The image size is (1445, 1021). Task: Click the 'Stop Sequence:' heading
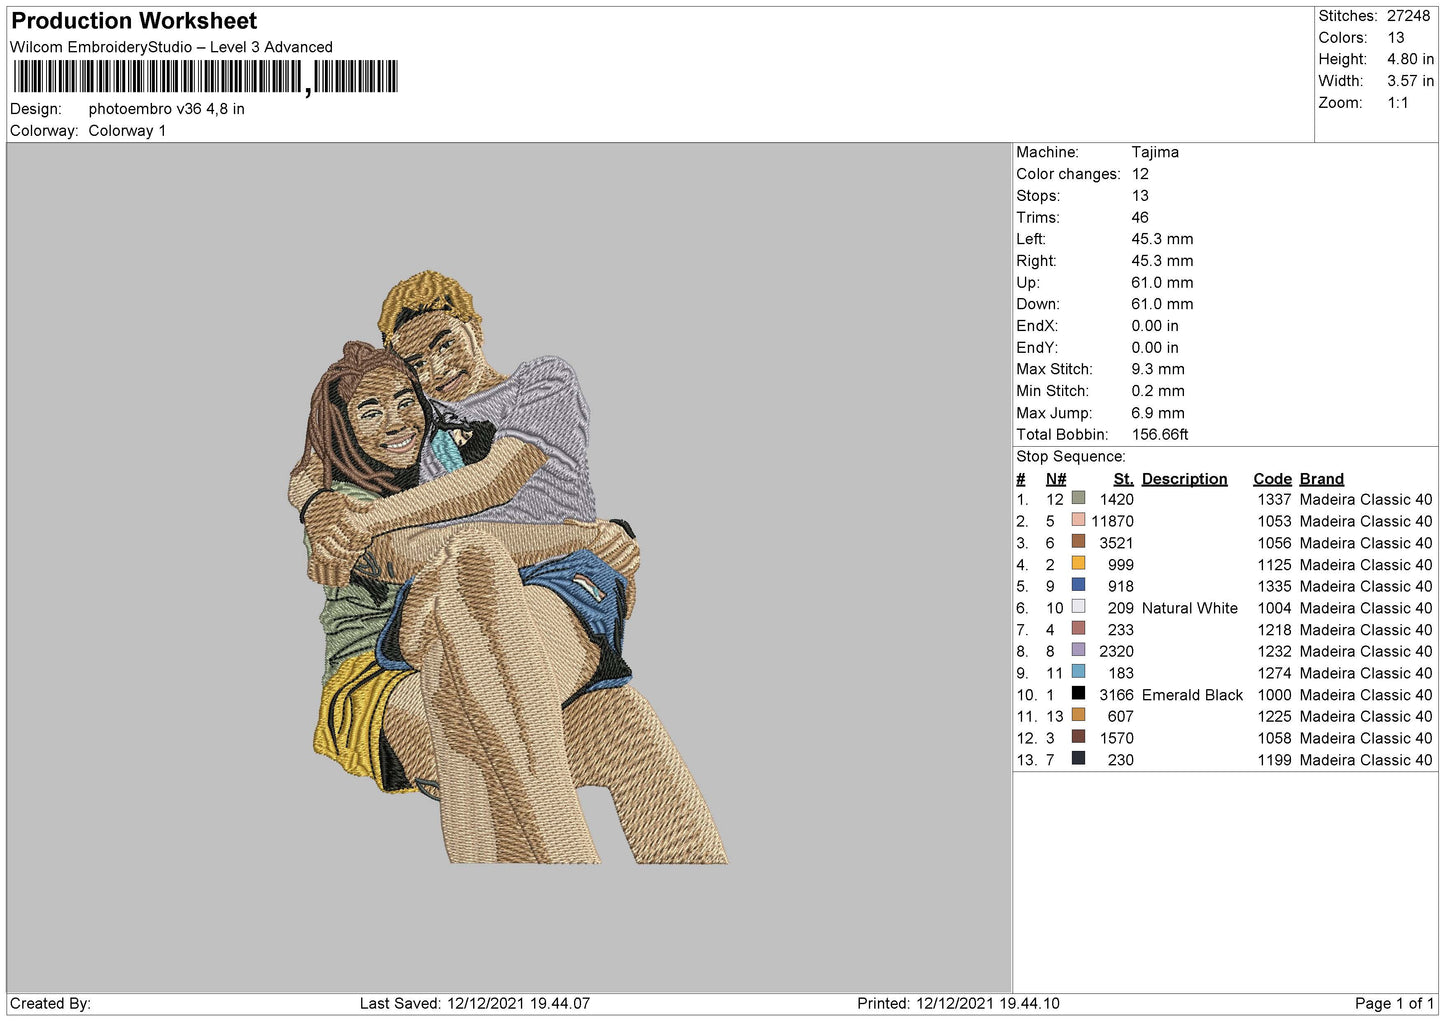click(x=1071, y=456)
